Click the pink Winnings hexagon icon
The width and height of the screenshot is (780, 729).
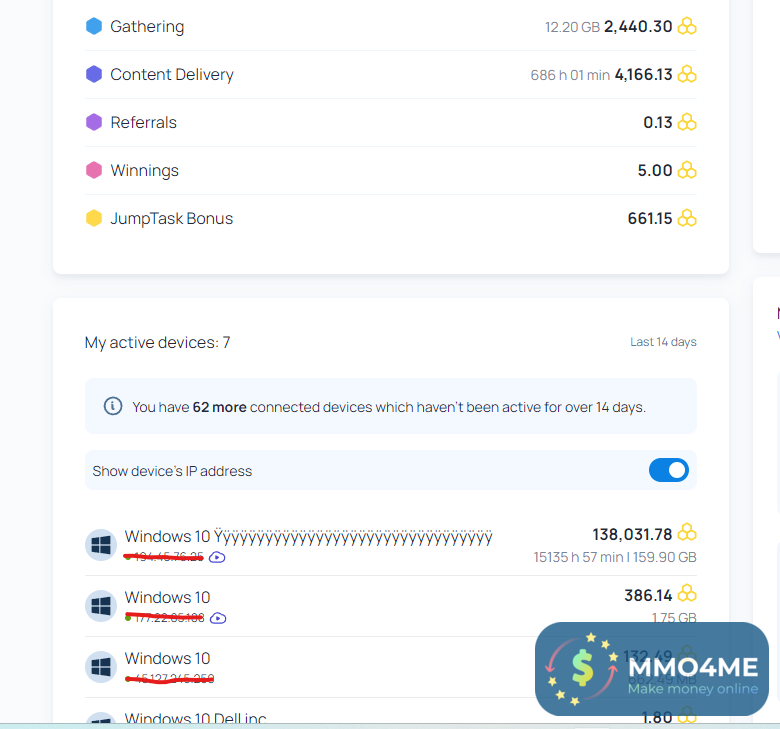pyautogui.click(x=94, y=171)
